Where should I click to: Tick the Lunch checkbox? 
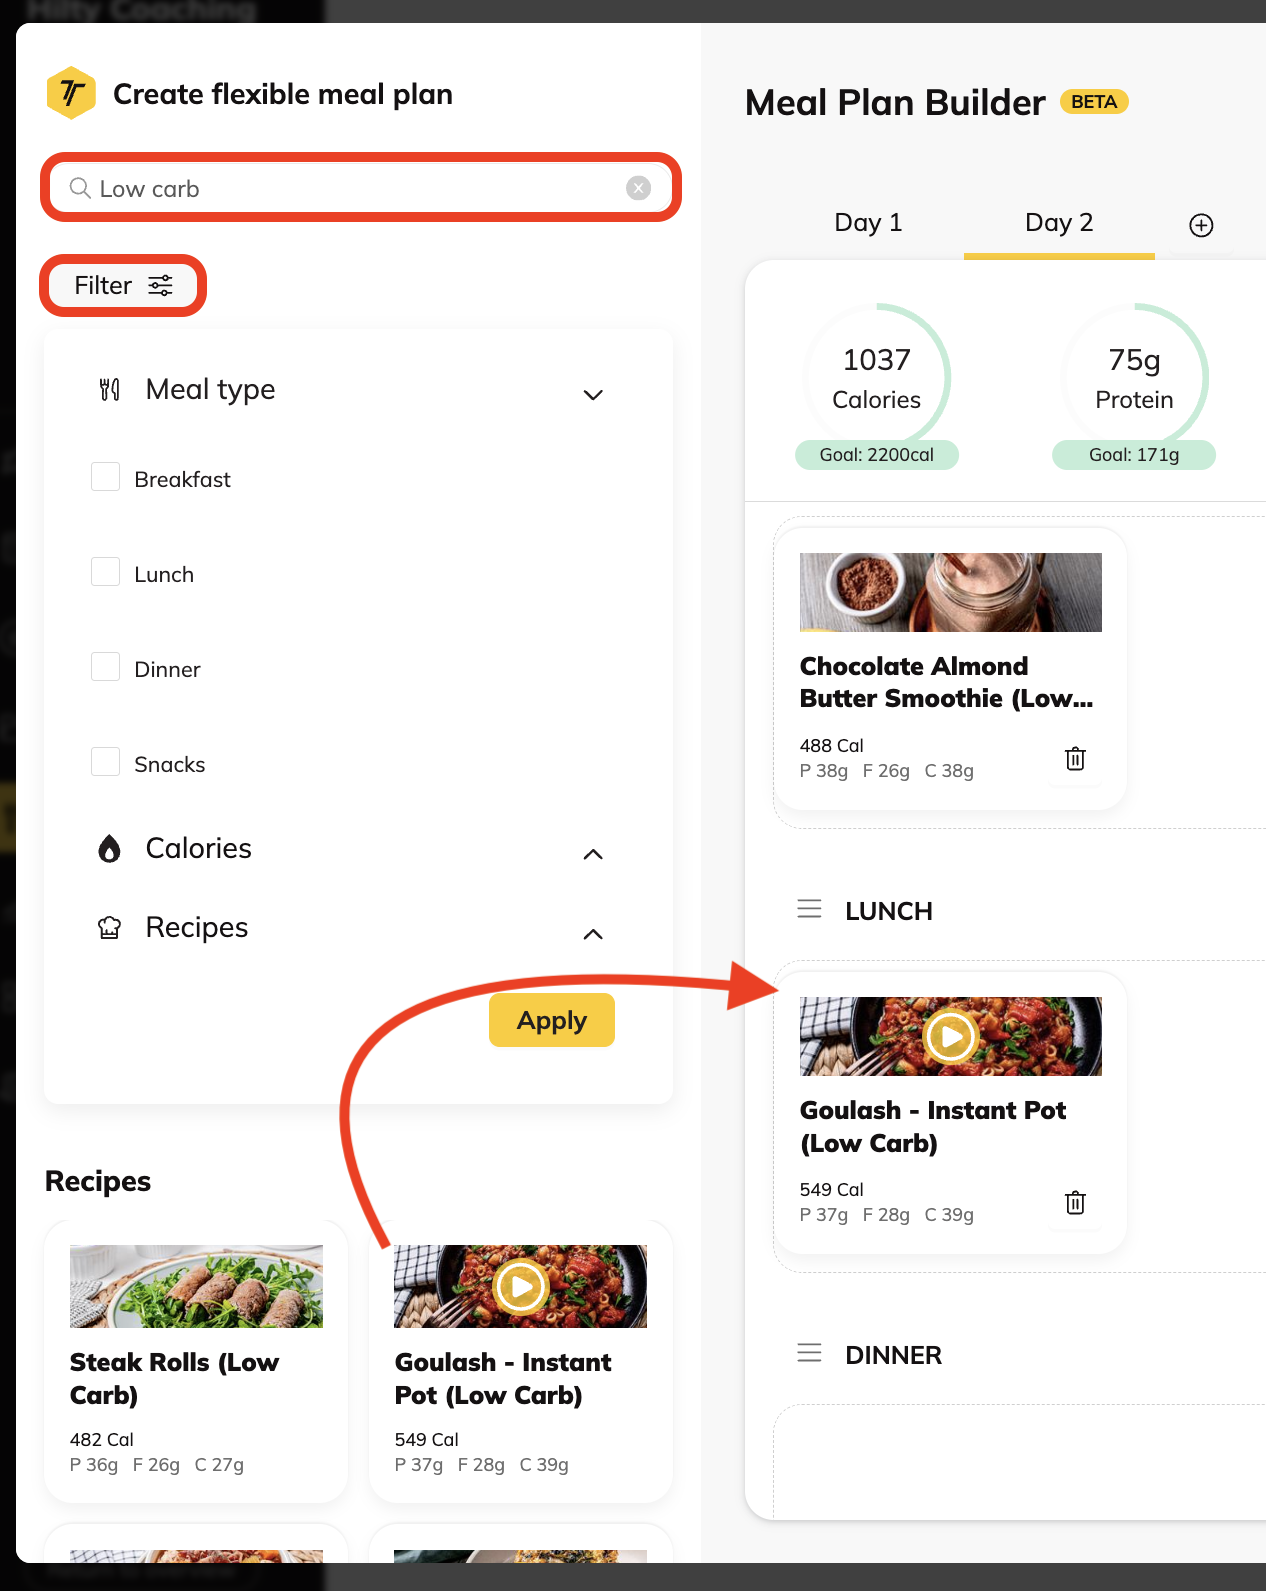pyautogui.click(x=106, y=572)
